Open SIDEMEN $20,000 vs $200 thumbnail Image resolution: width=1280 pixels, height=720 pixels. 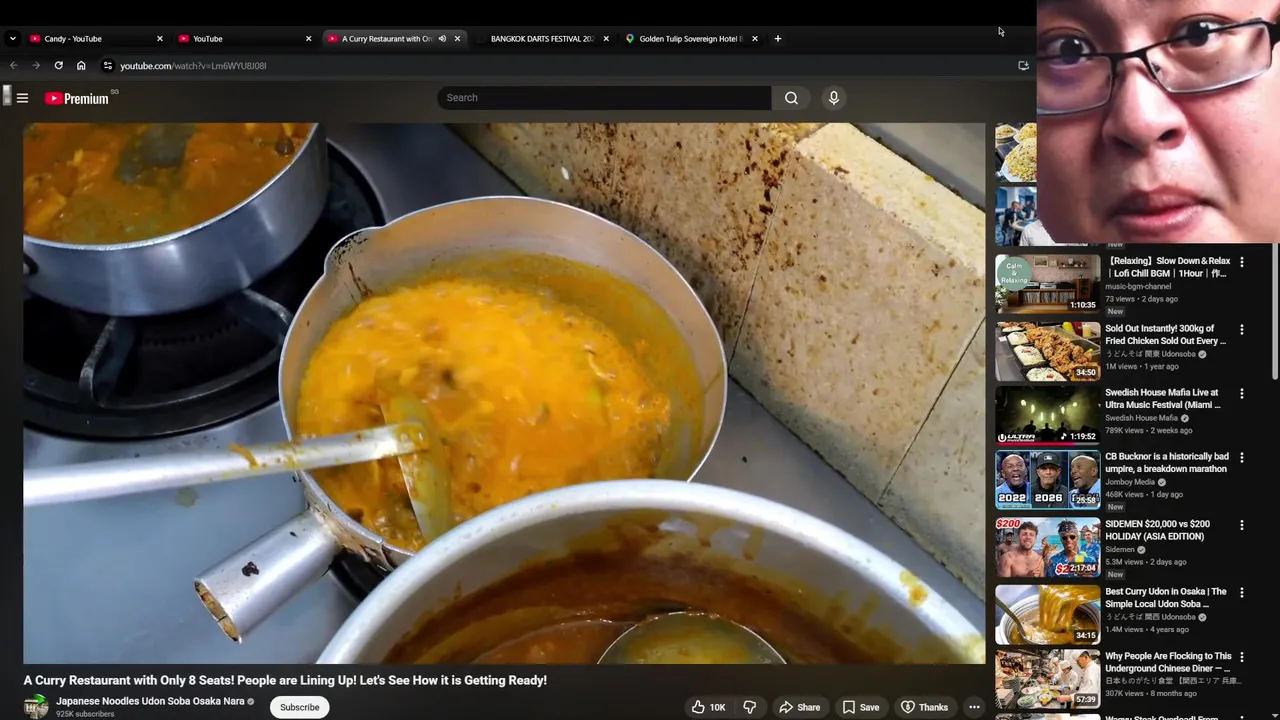point(1047,547)
